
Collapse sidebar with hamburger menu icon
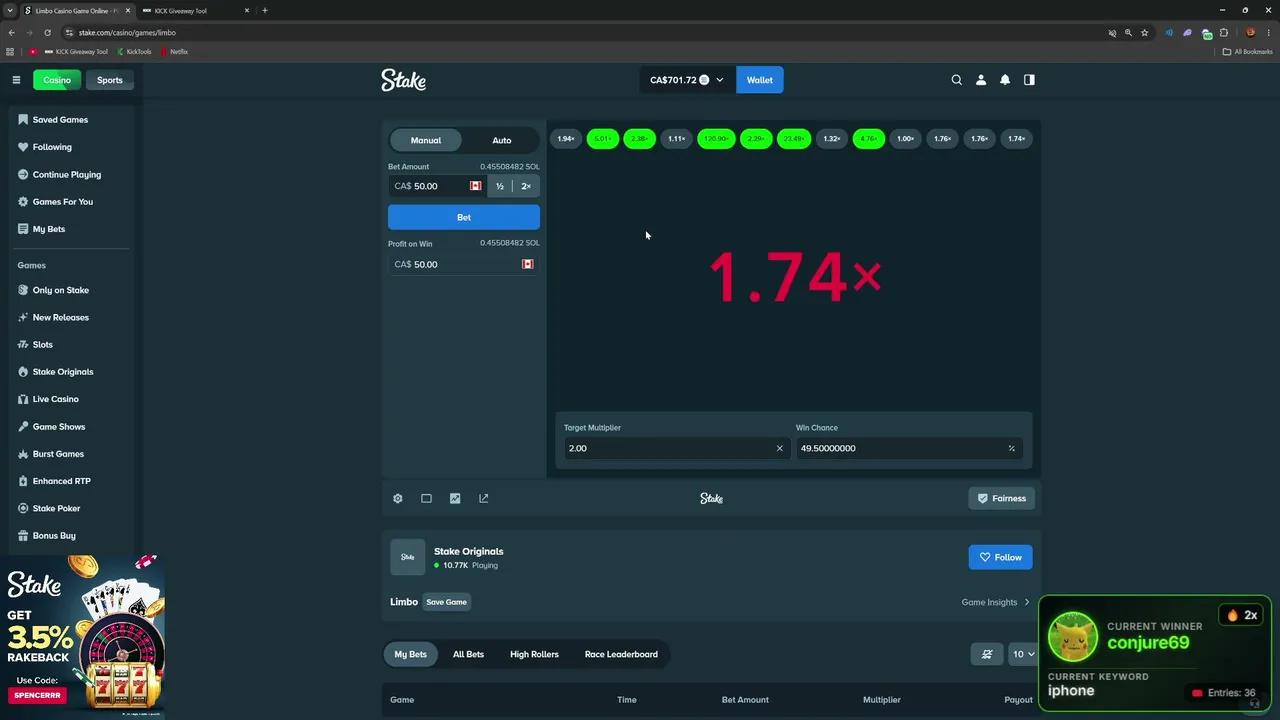[x=16, y=80]
